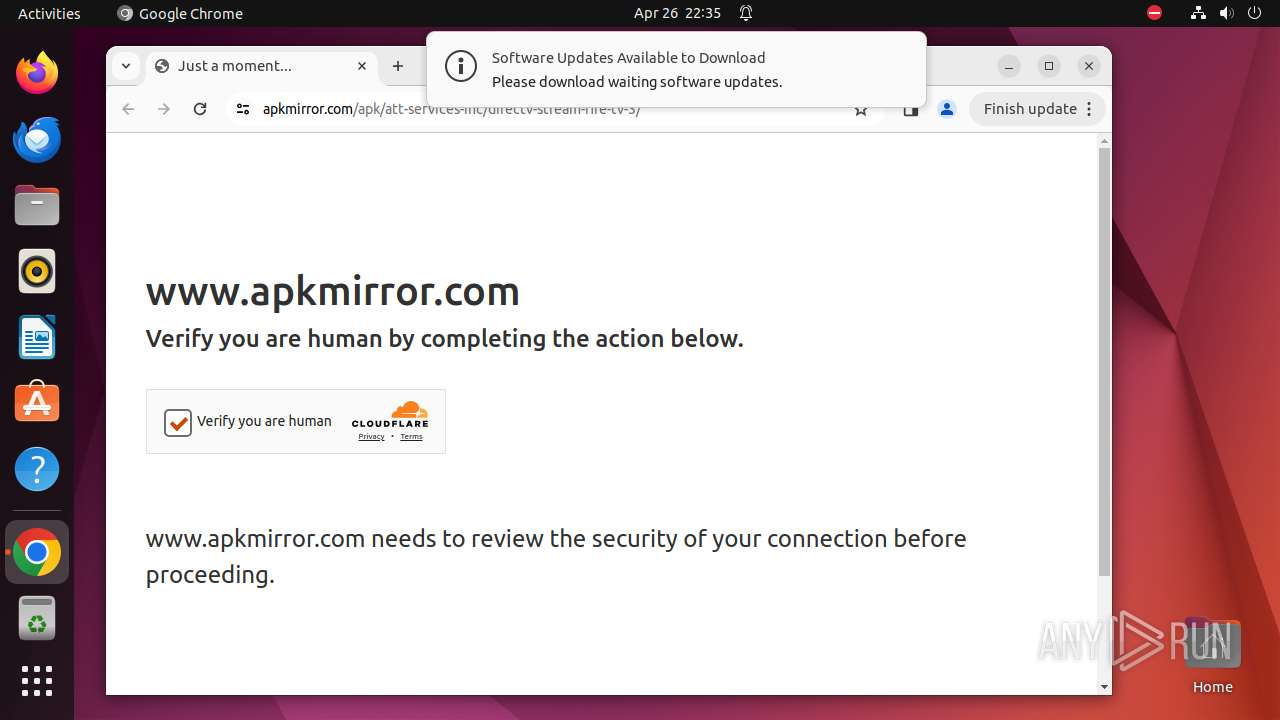Click the network status icon
Screen dimensions: 1280x720
coord(1198,13)
